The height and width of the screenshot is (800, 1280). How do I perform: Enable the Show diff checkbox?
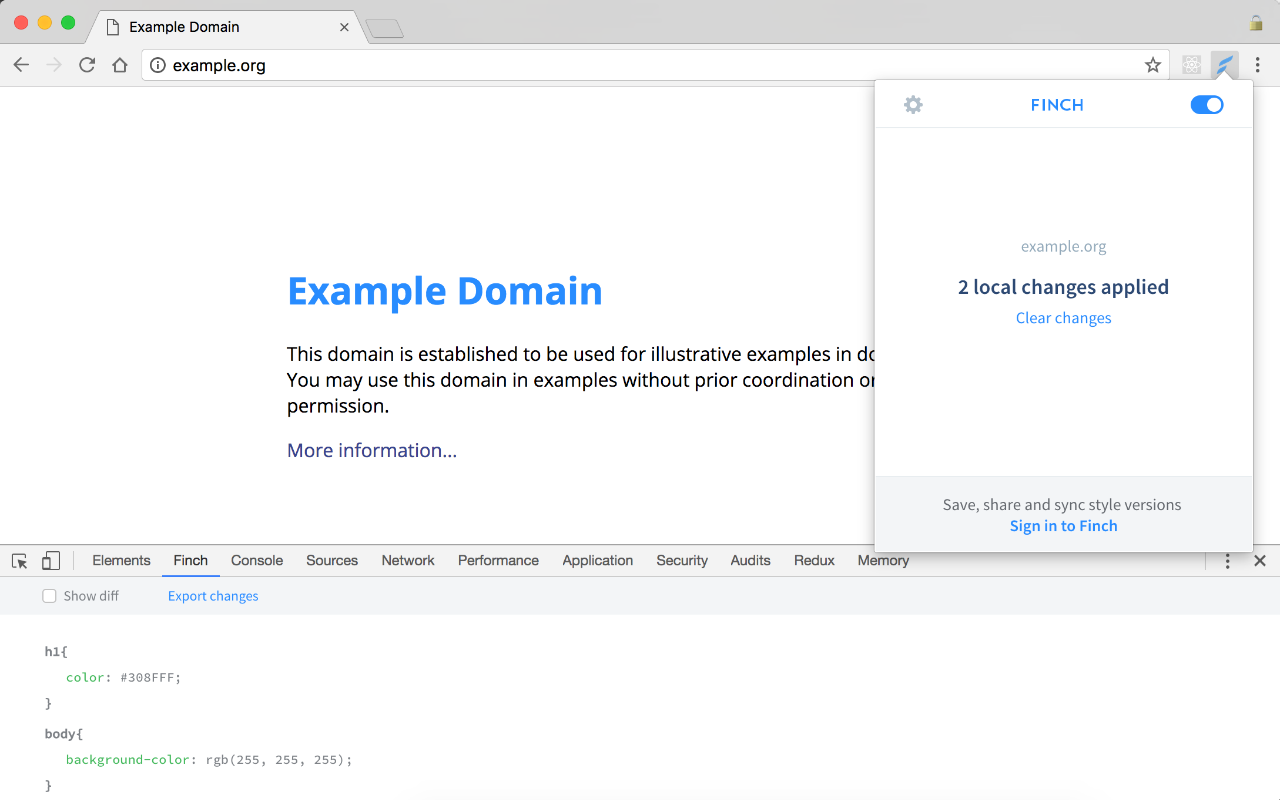coord(49,596)
